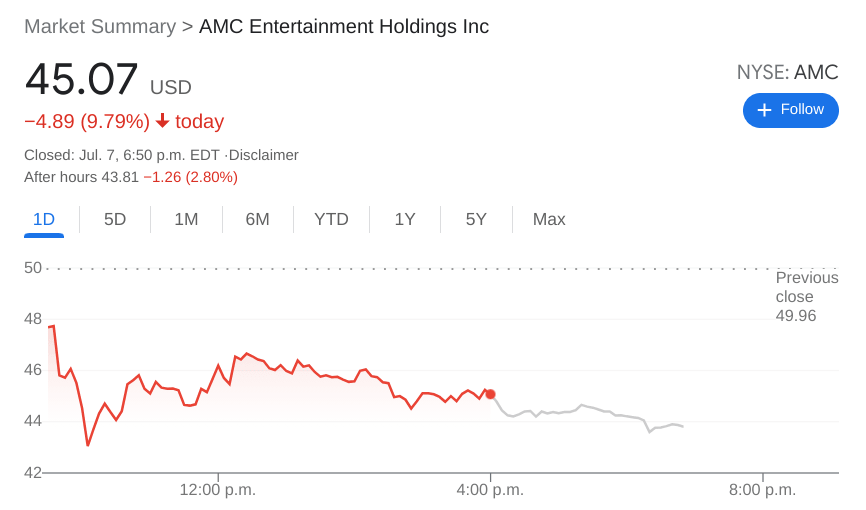Click the 4:00 p.m. axis label

click(x=490, y=490)
